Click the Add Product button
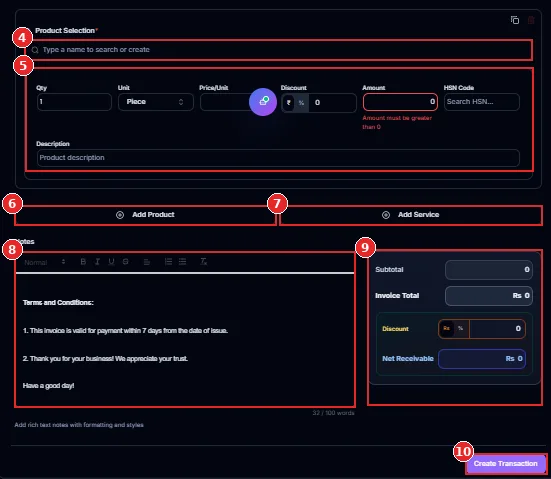The height and width of the screenshot is (479, 551). [145, 215]
